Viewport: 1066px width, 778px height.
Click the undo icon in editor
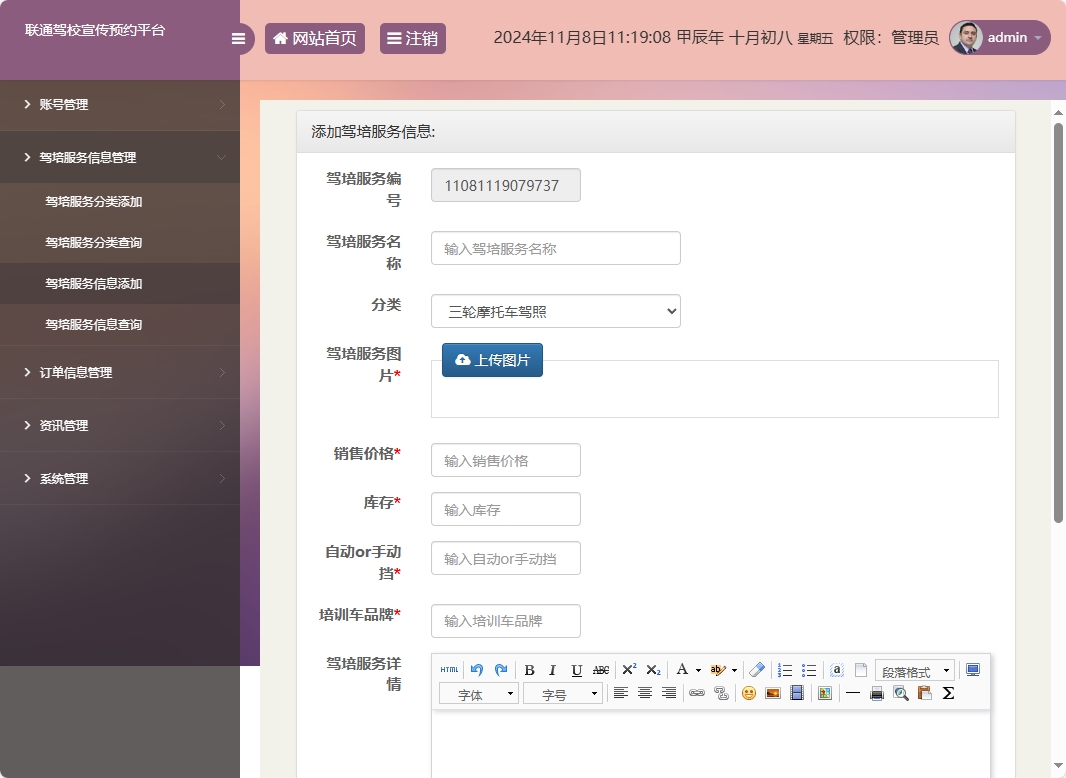(x=477, y=670)
